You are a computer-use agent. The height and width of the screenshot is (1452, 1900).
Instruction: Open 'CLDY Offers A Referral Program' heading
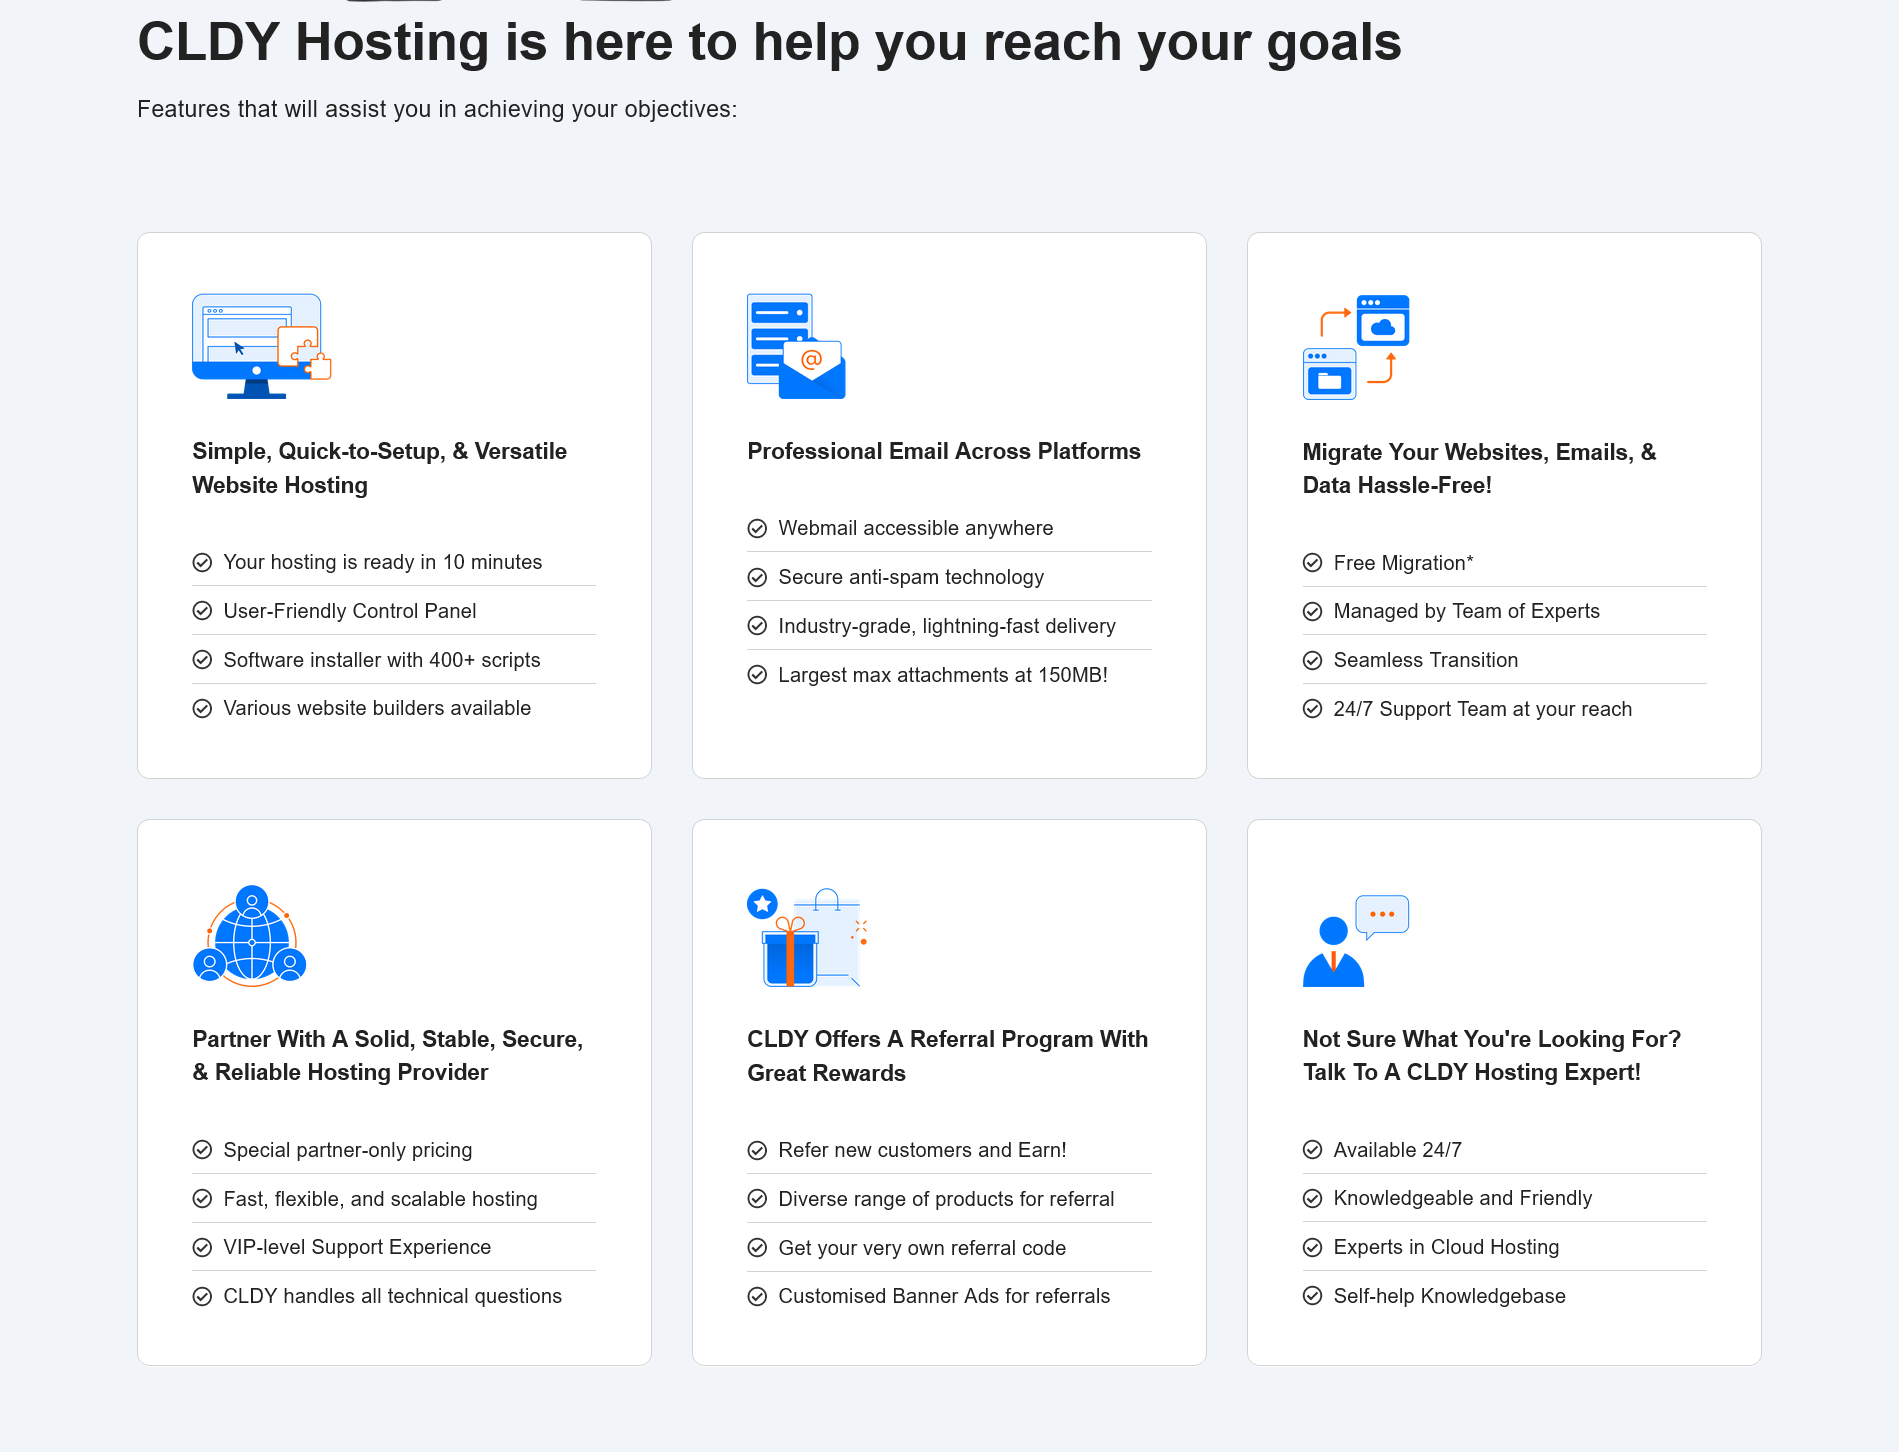point(947,1056)
